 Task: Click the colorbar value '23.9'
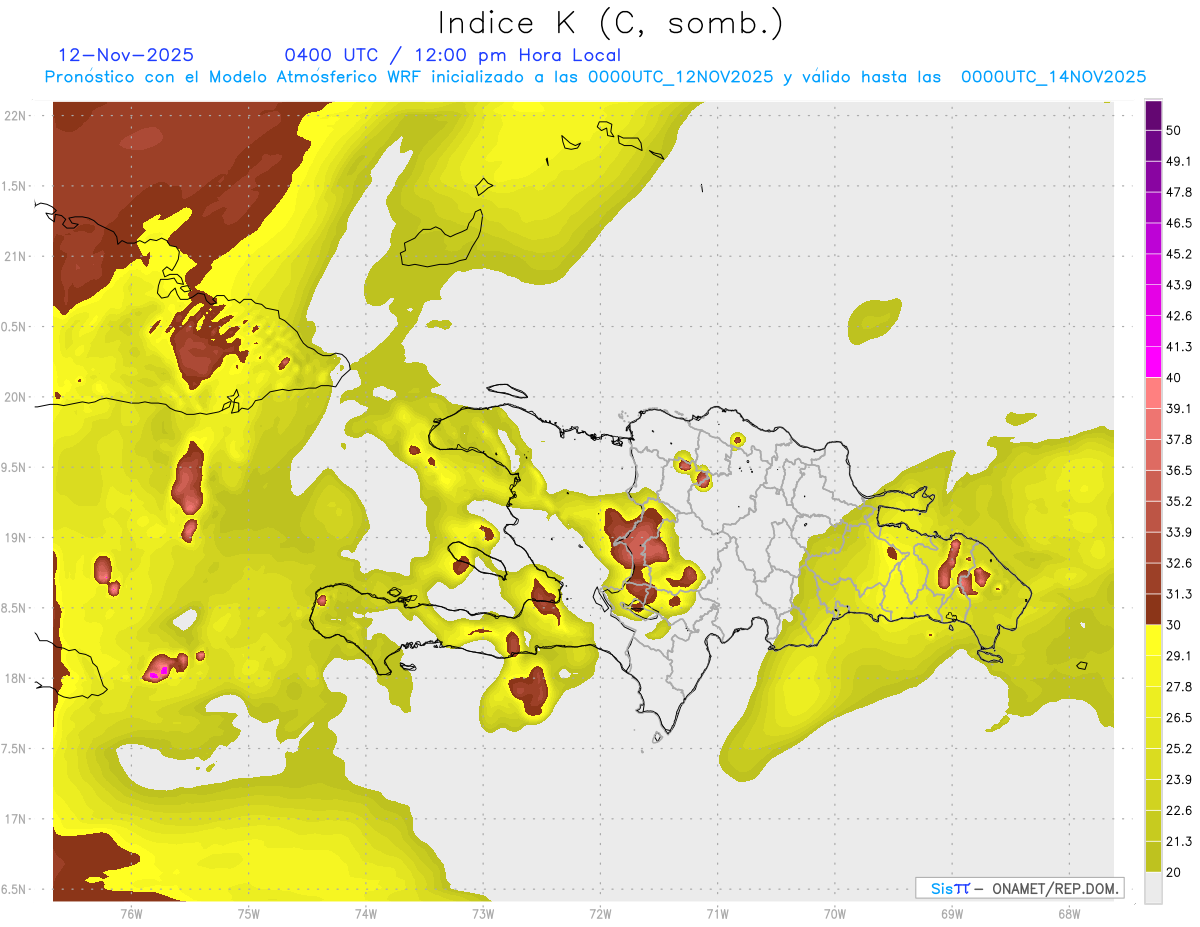[x=1179, y=779]
